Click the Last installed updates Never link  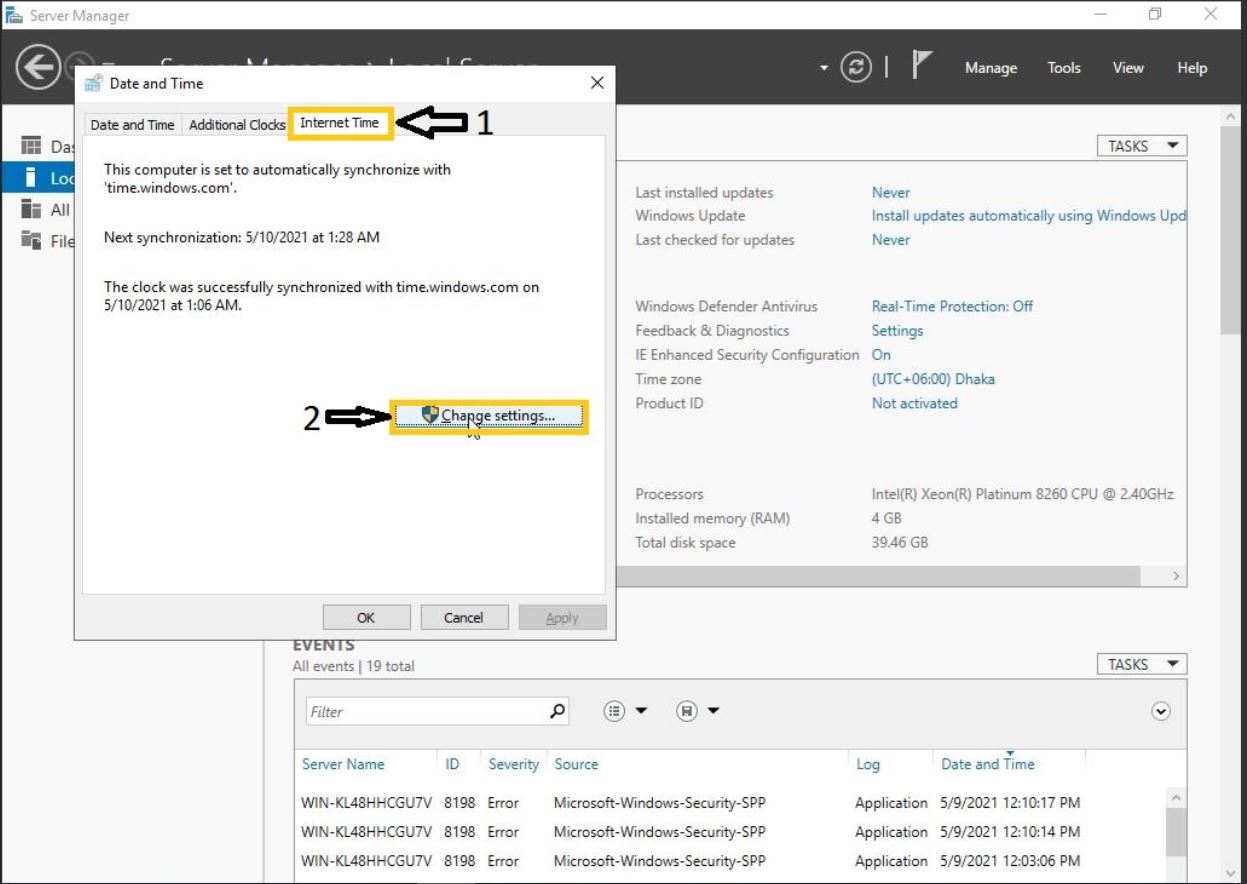891,192
